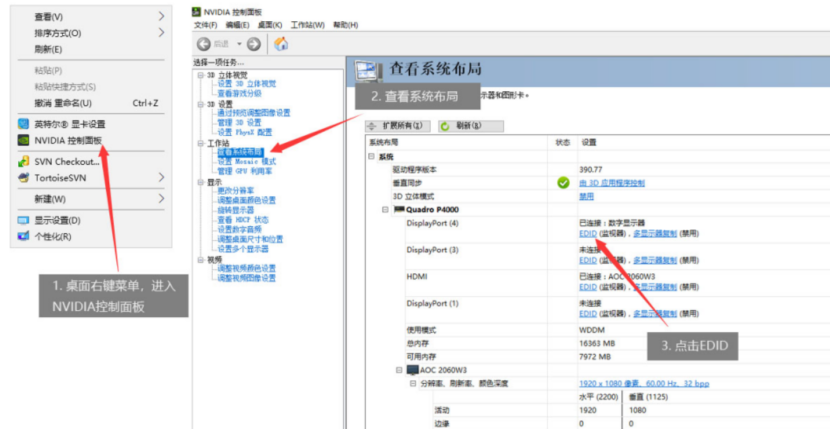This screenshot has width=830, height=429.
Task: Select 设置 Mosaic 模式 task
Action: click(x=247, y=161)
